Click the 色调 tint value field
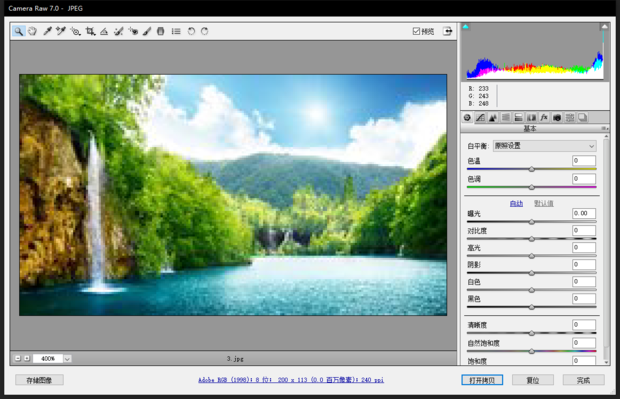Image resolution: width=620 pixels, height=399 pixels. 584,179
